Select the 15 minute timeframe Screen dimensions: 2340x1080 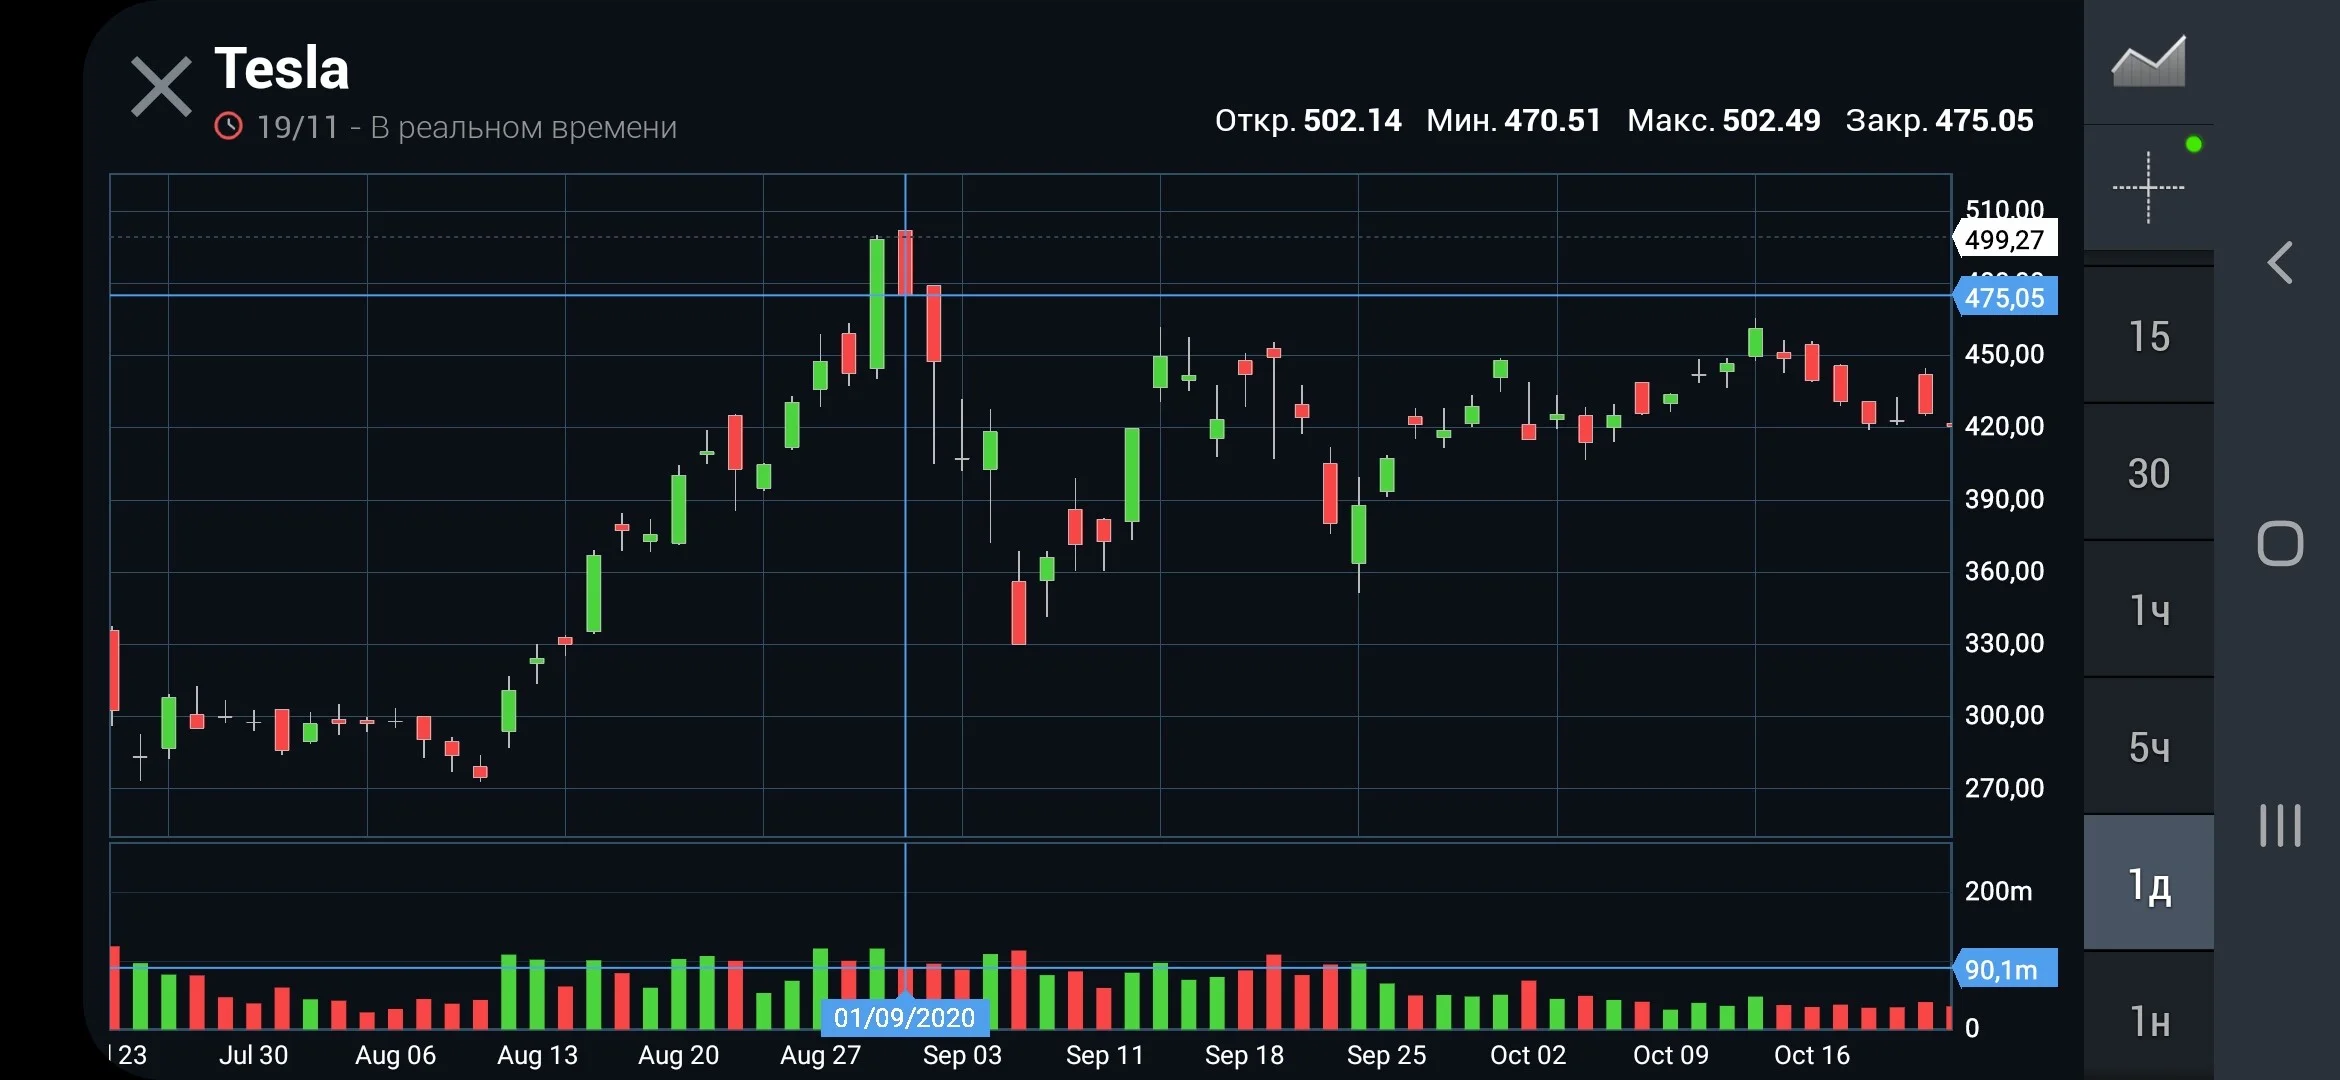point(2148,336)
